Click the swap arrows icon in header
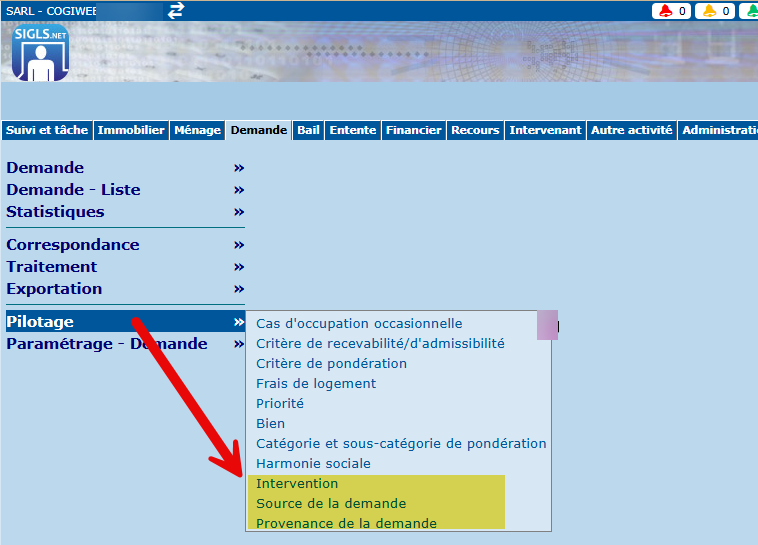The width and height of the screenshot is (758, 545). [x=176, y=10]
